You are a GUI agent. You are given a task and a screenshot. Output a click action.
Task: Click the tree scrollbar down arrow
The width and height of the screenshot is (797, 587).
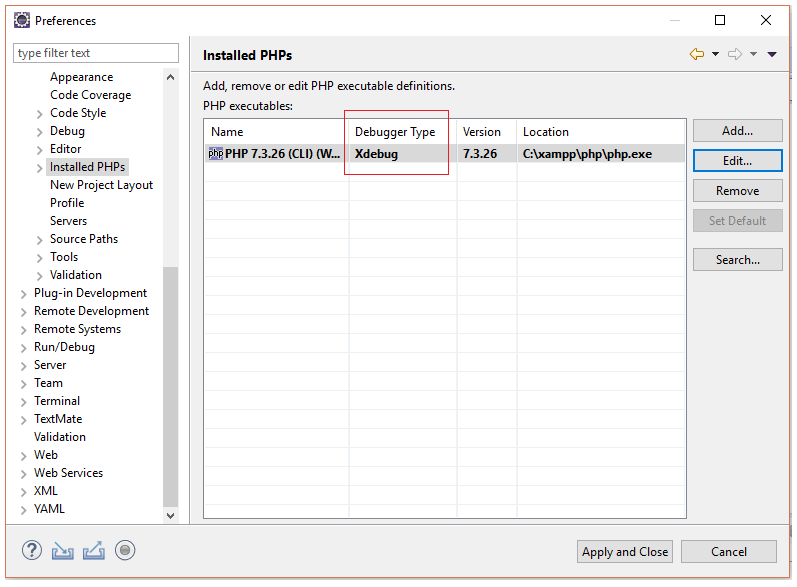click(x=170, y=515)
